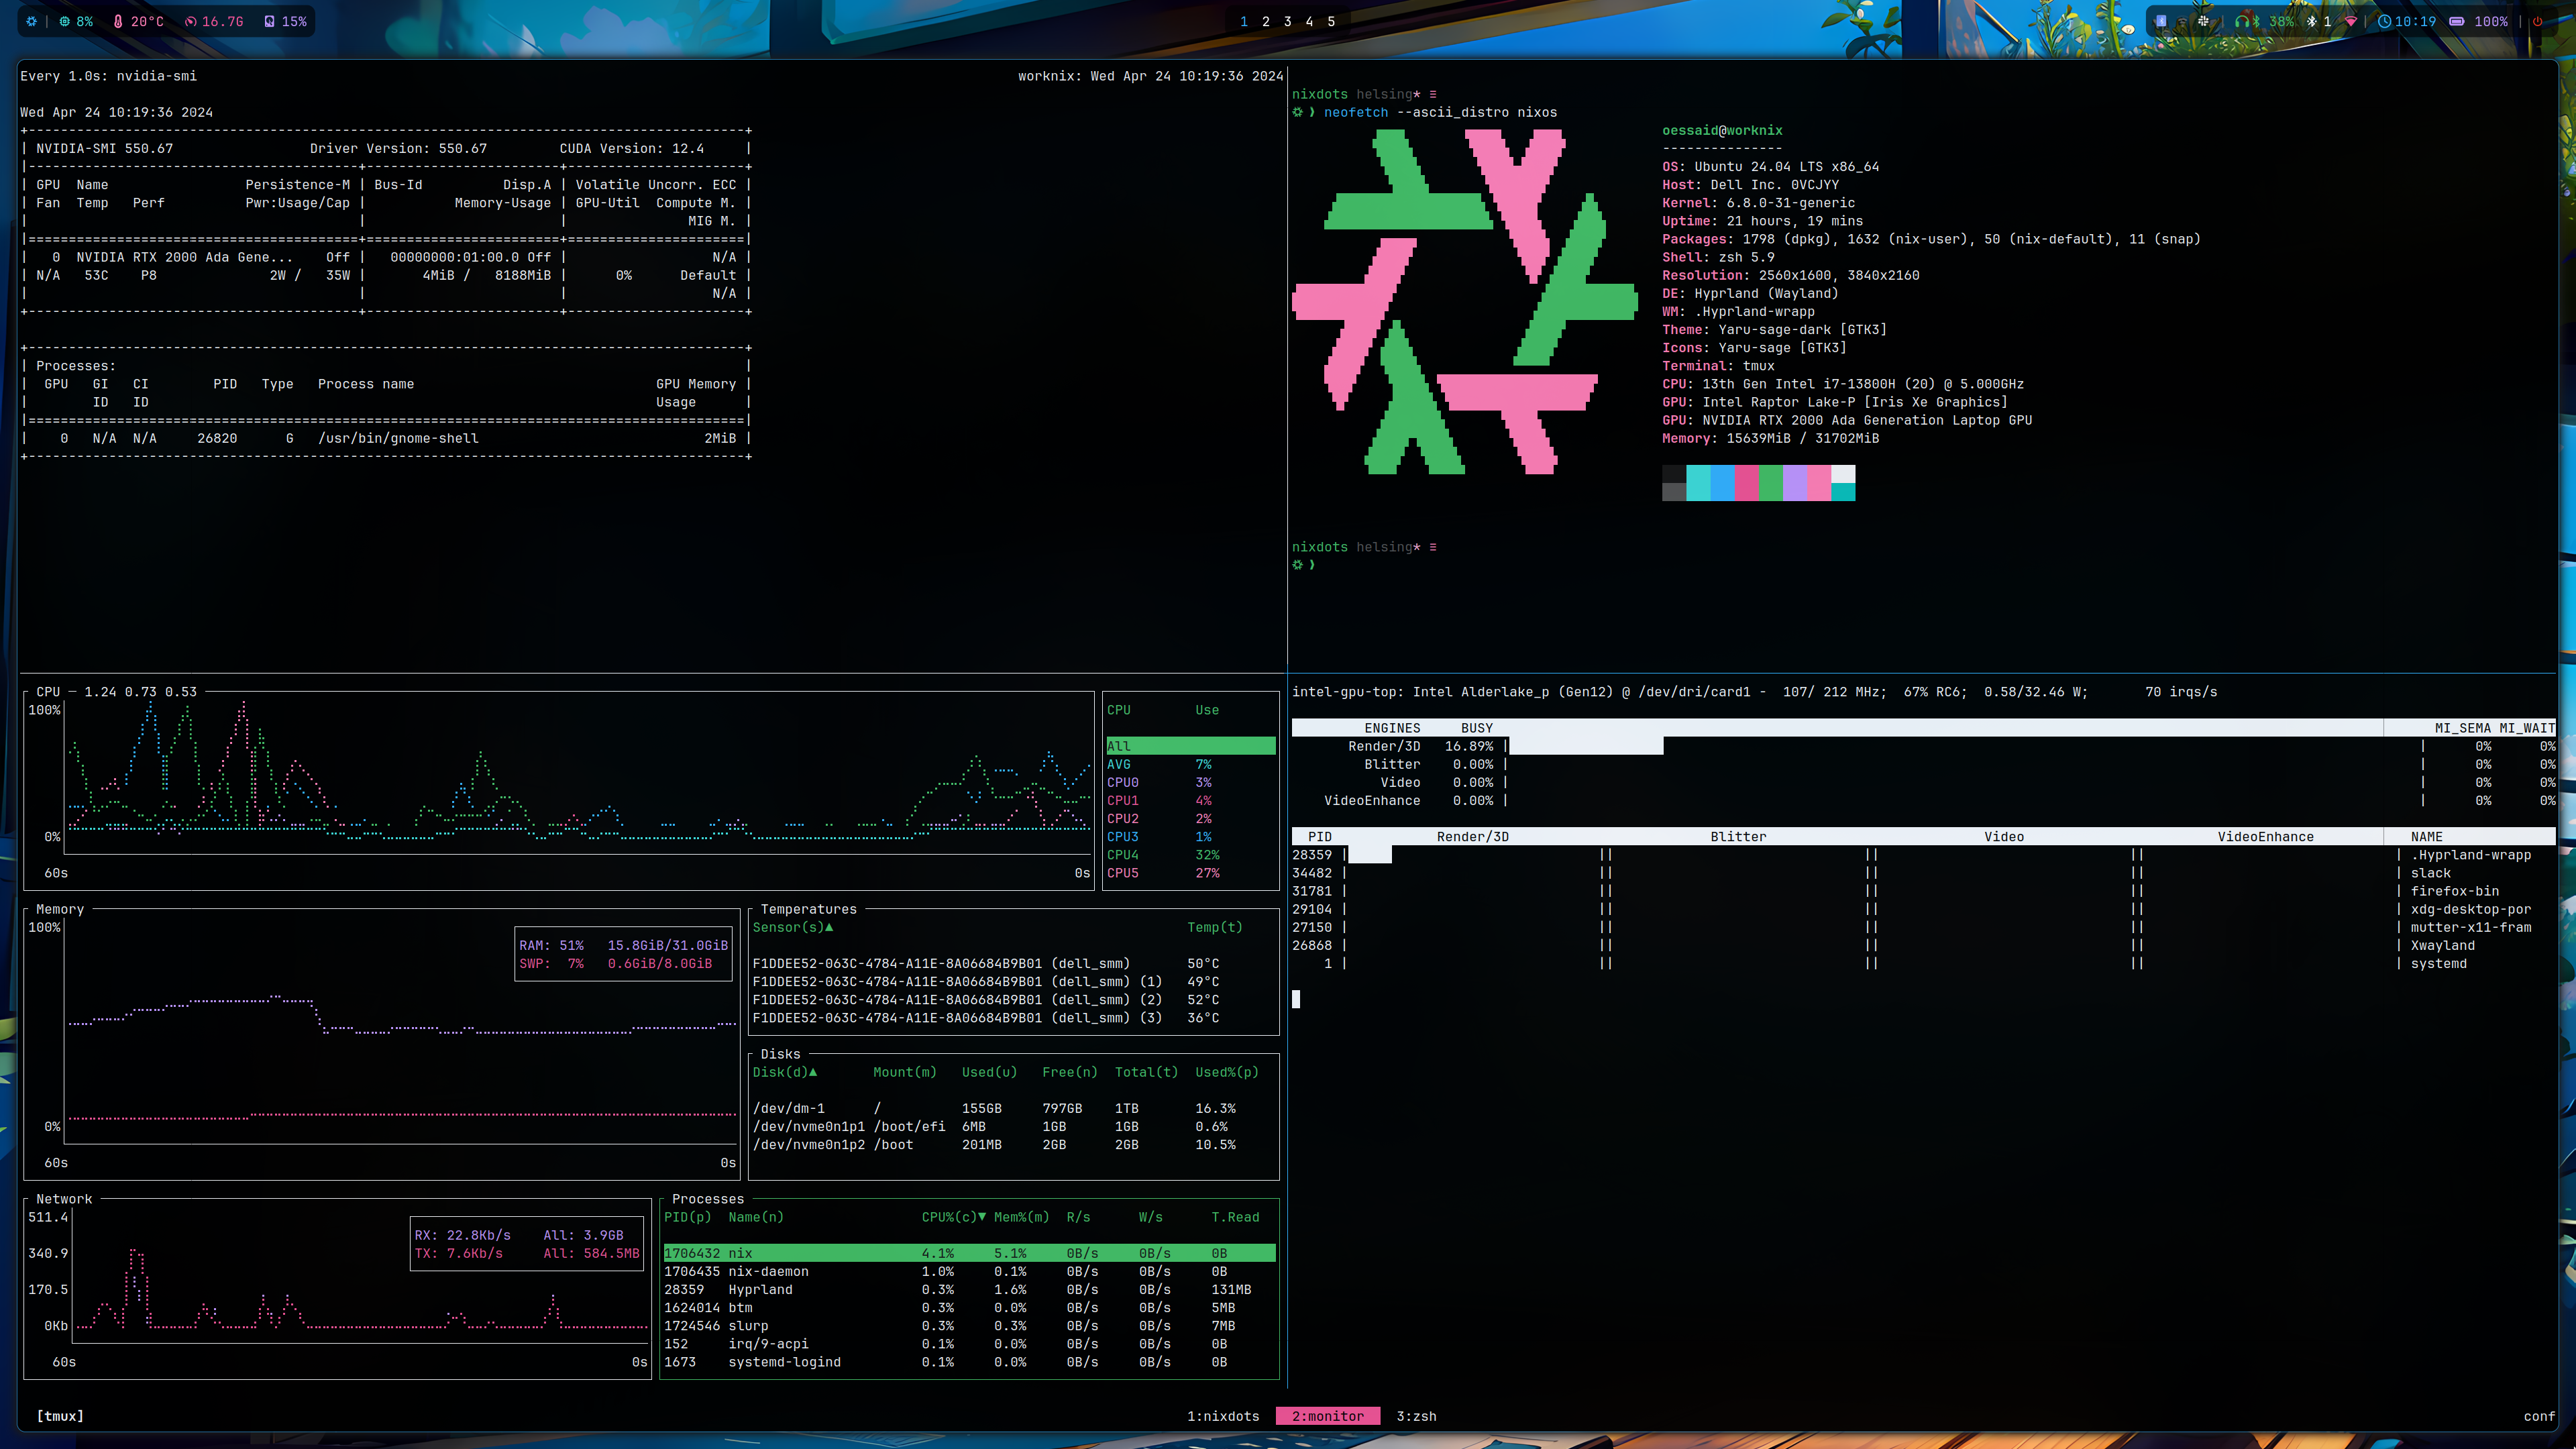Select the nix process row
2576x1449 pixels.
pyautogui.click(x=969, y=1253)
